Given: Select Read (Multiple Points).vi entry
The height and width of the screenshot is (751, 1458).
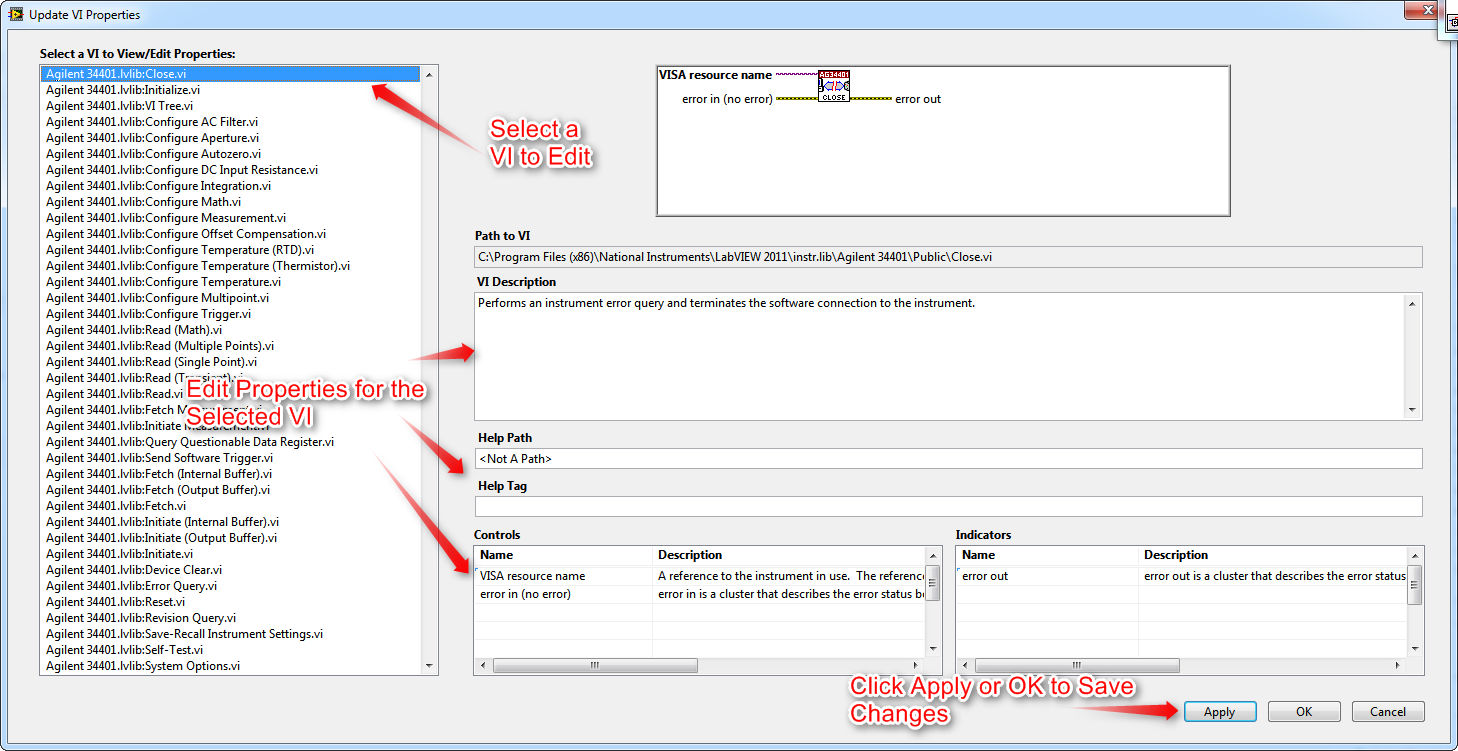Looking at the screenshot, I should tap(231, 346).
